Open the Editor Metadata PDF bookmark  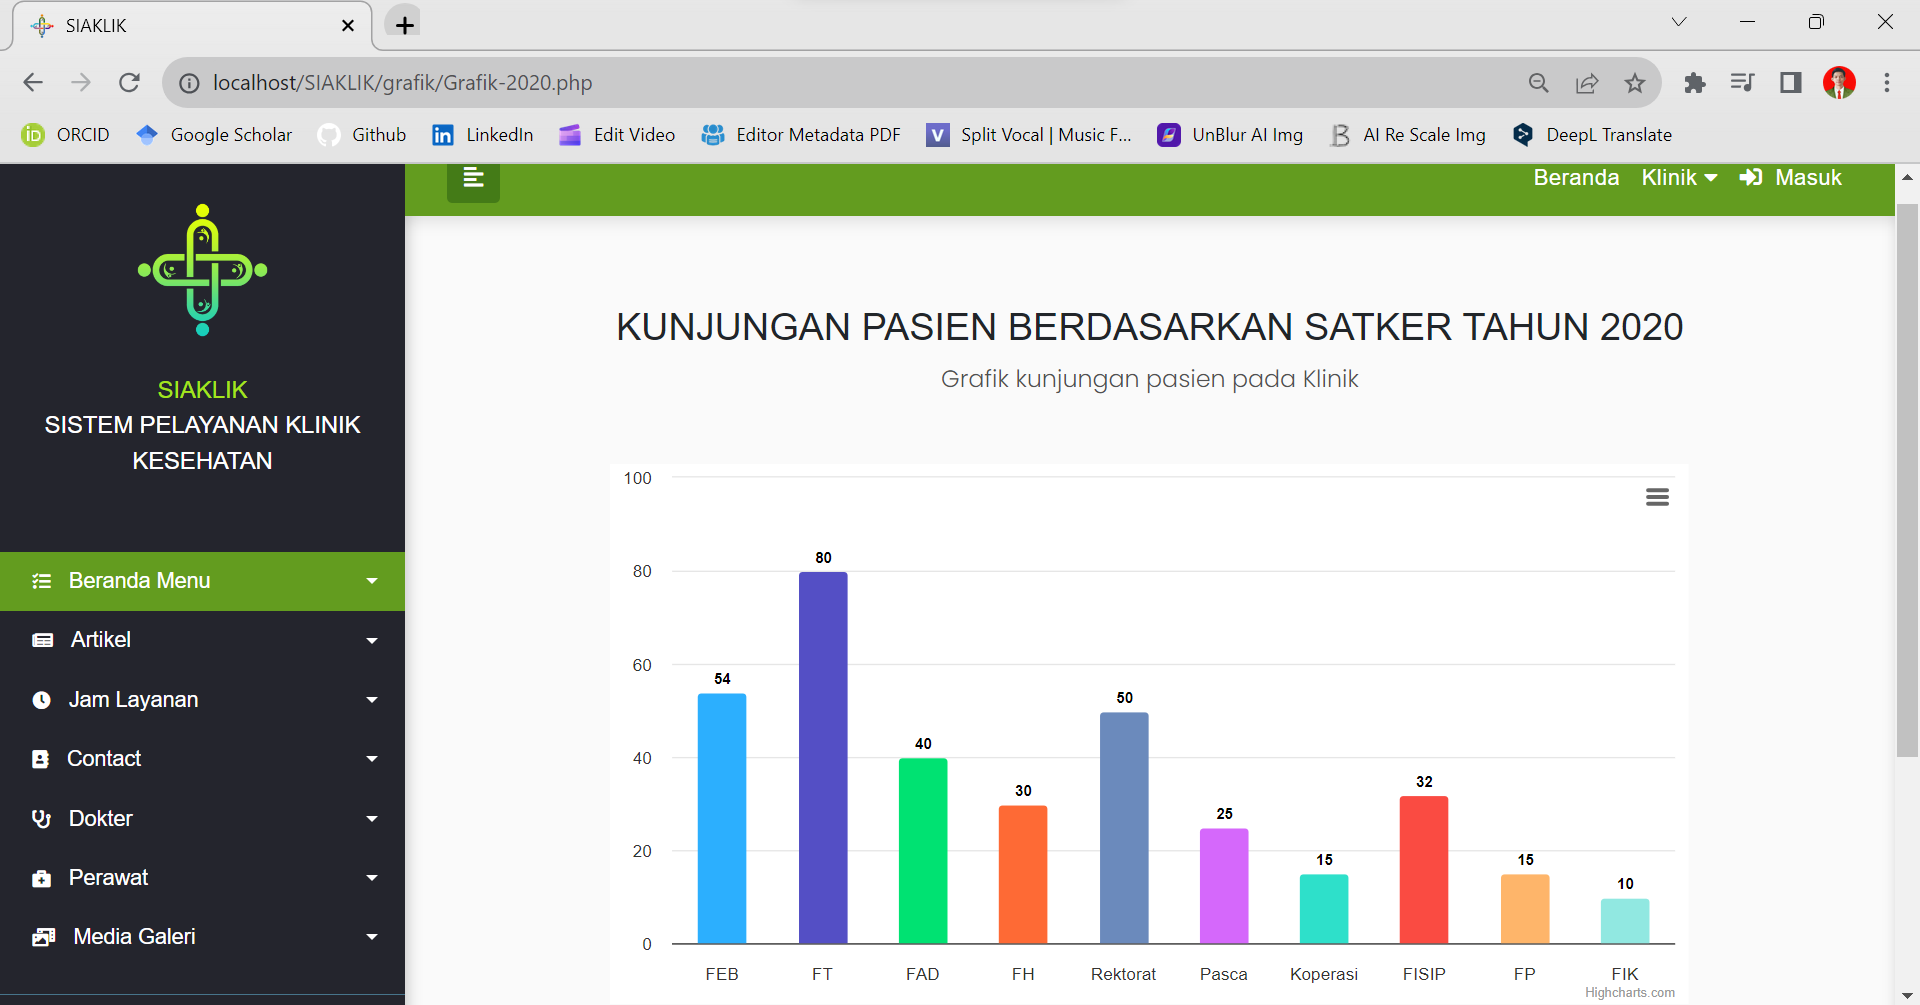[x=801, y=135]
